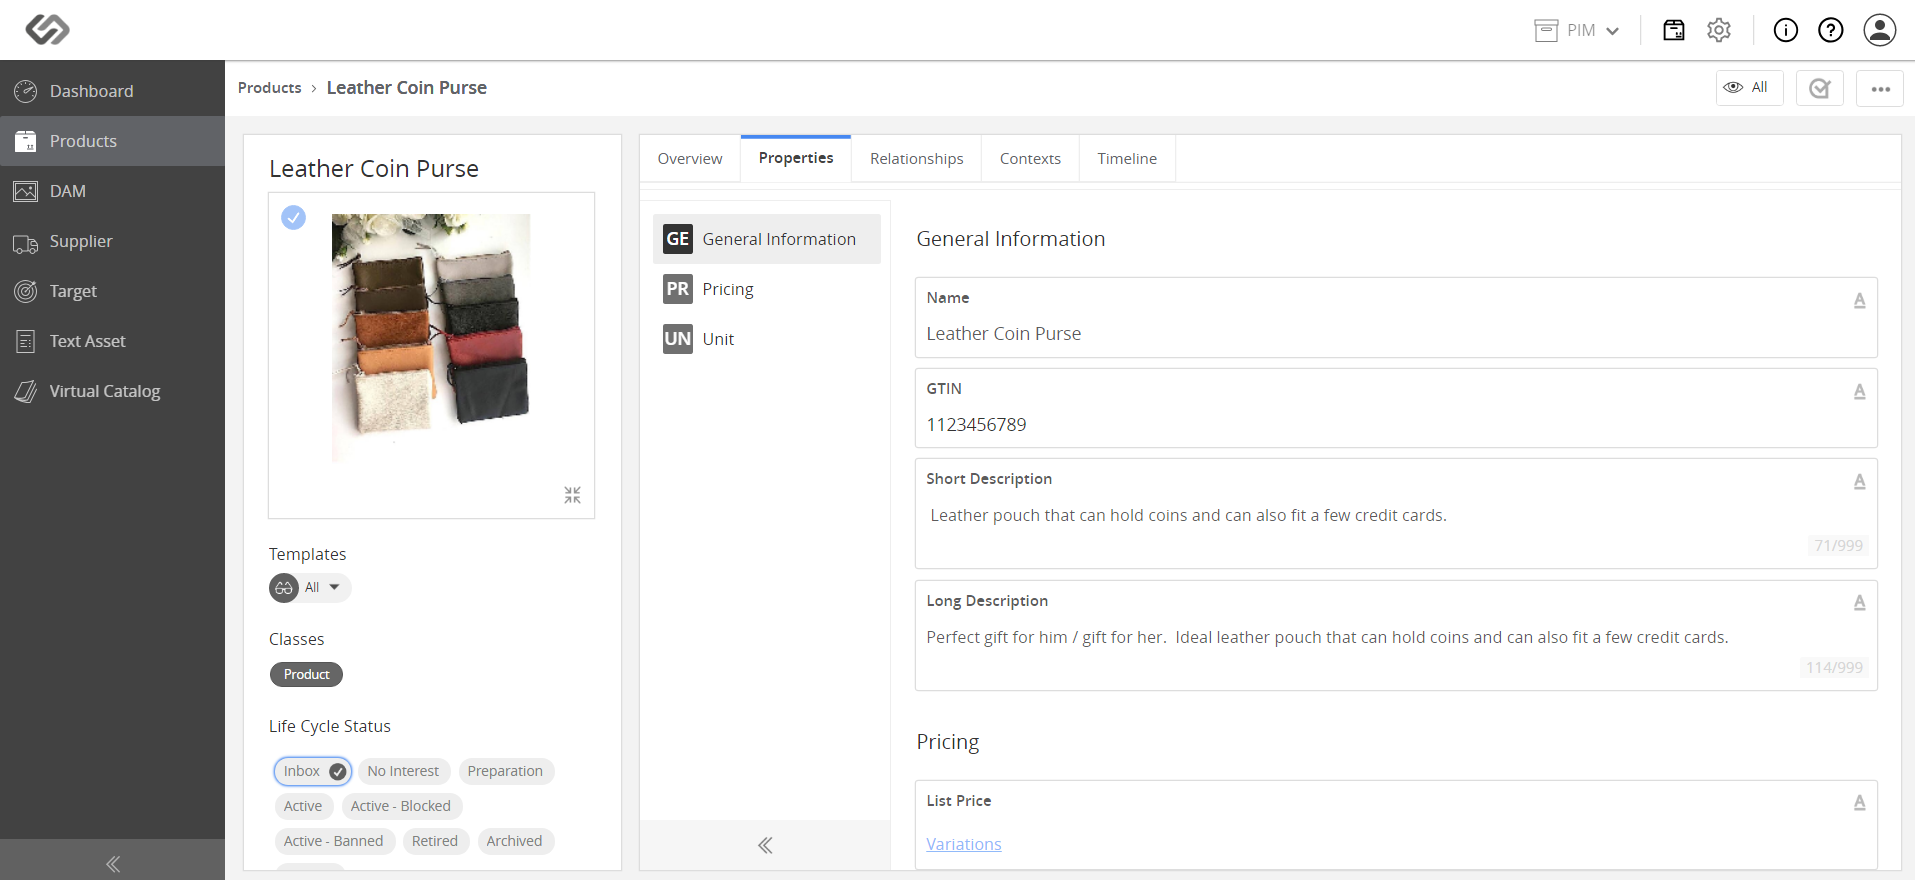Switch to the Timeline tab
The width and height of the screenshot is (1915, 880).
coord(1127,159)
